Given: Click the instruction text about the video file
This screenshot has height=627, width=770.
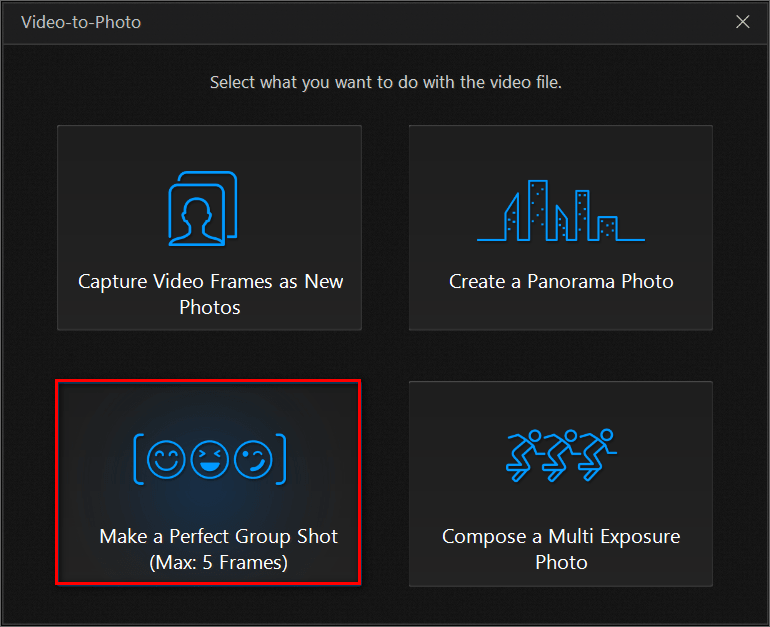Looking at the screenshot, I should tap(385, 82).
